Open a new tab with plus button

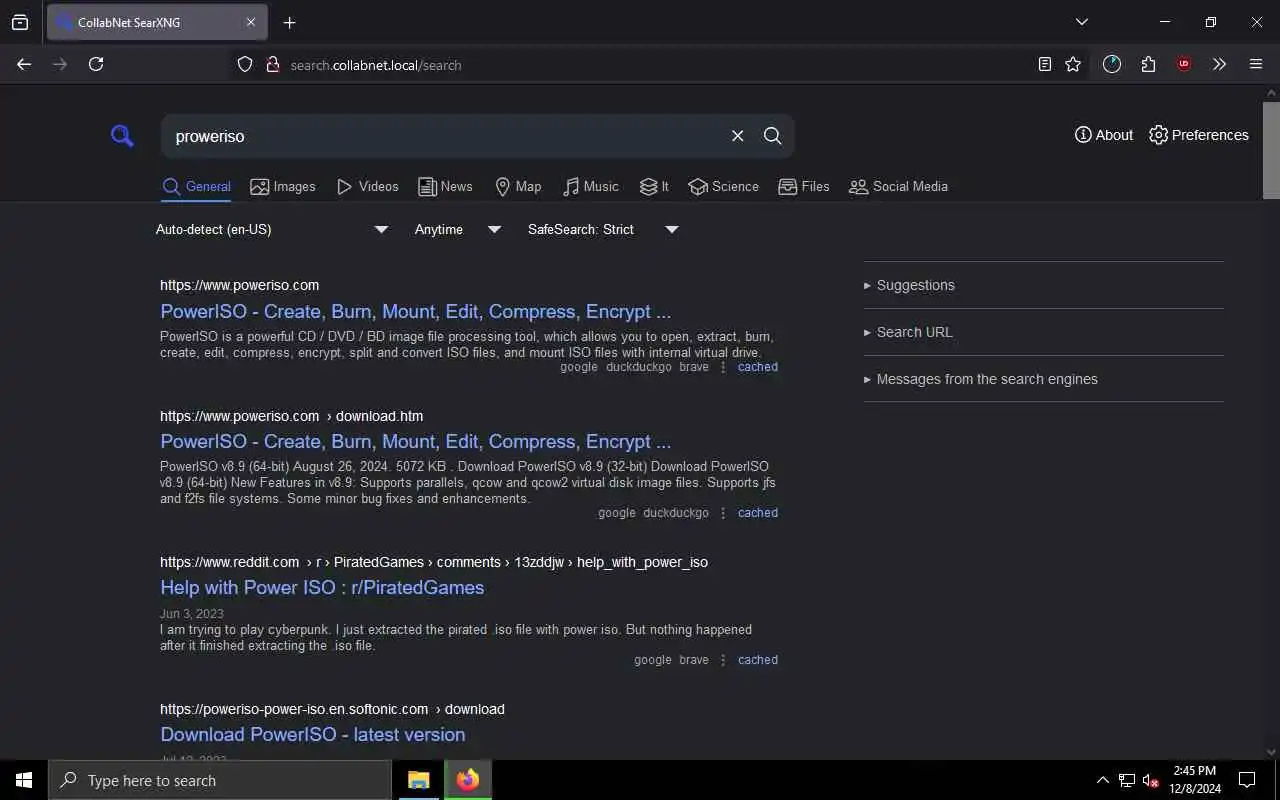click(x=290, y=22)
